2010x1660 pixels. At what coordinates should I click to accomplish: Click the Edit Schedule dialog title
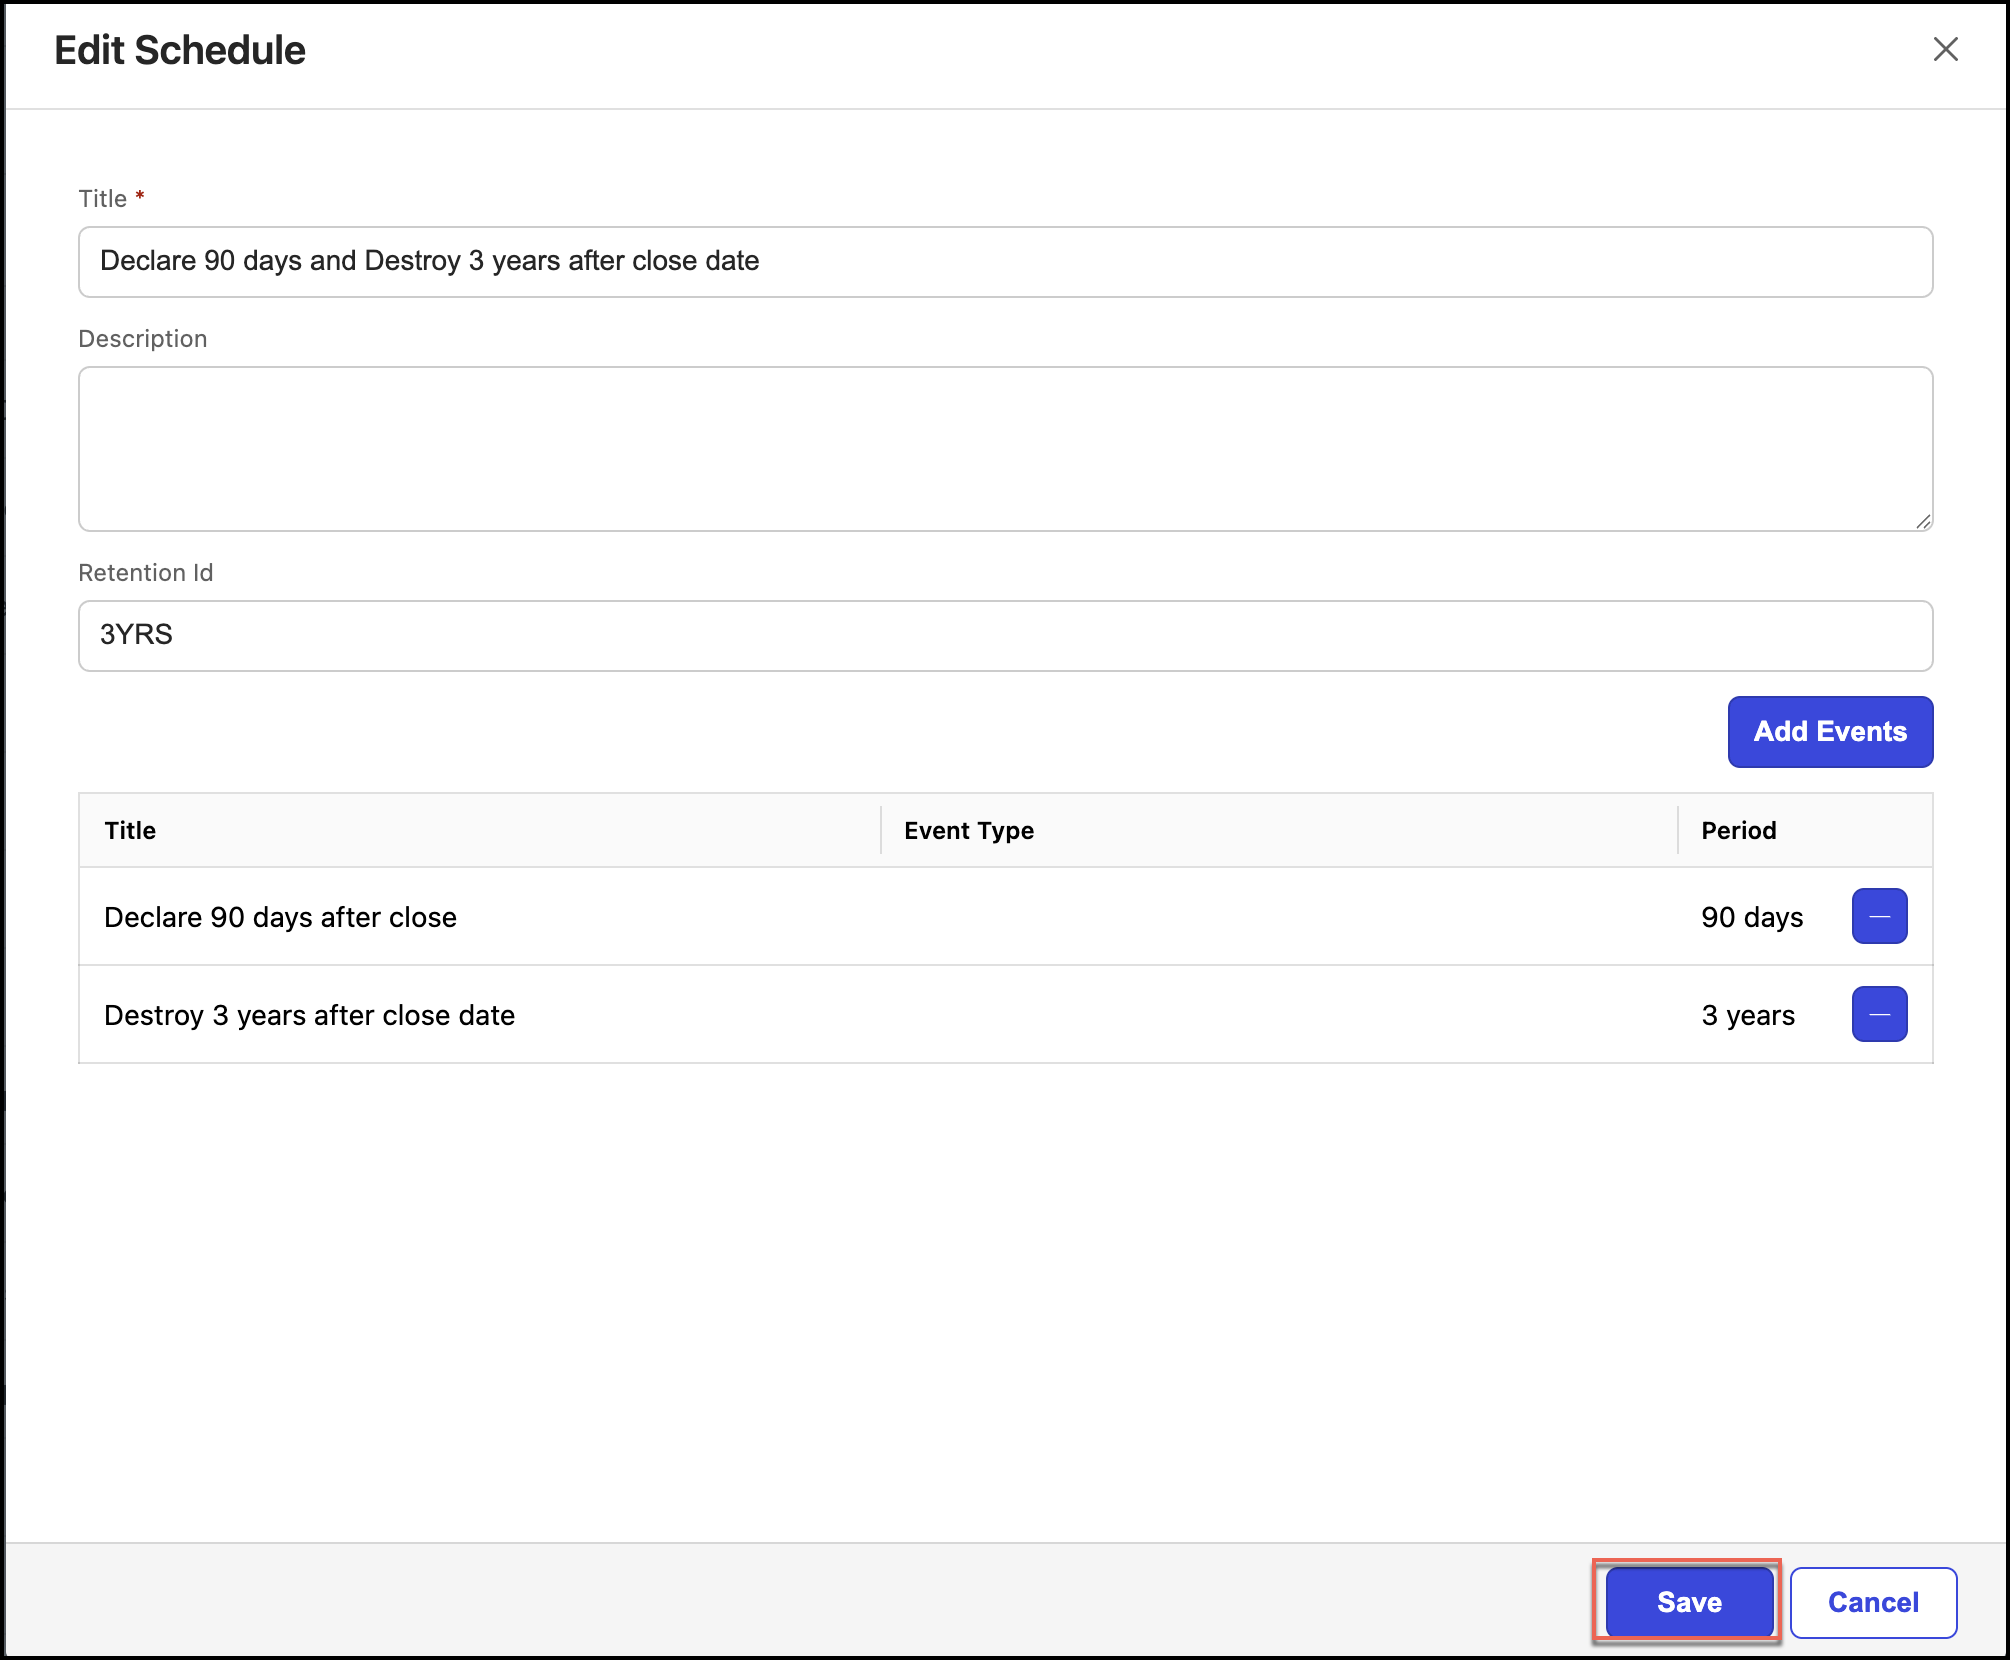(x=181, y=49)
